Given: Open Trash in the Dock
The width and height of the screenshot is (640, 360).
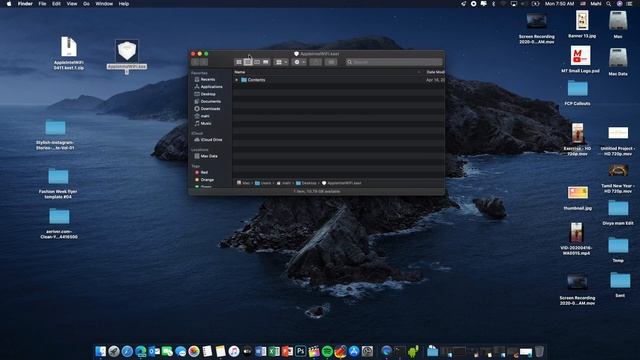Looking at the screenshot, I should coord(539,351).
